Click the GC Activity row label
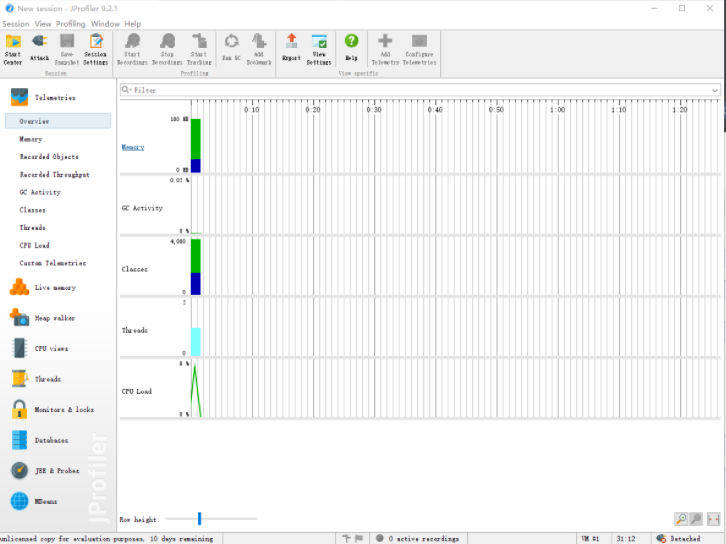 click(x=142, y=208)
